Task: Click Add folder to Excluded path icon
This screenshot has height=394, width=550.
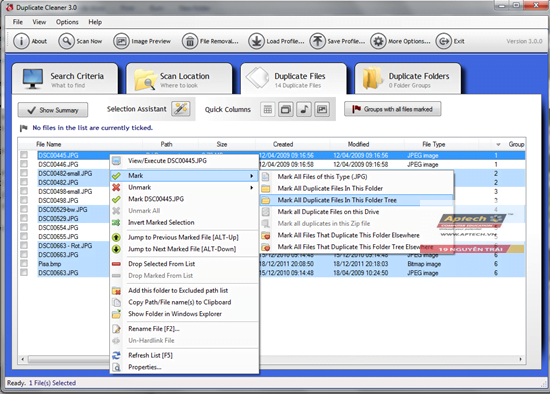Action: click(116, 291)
